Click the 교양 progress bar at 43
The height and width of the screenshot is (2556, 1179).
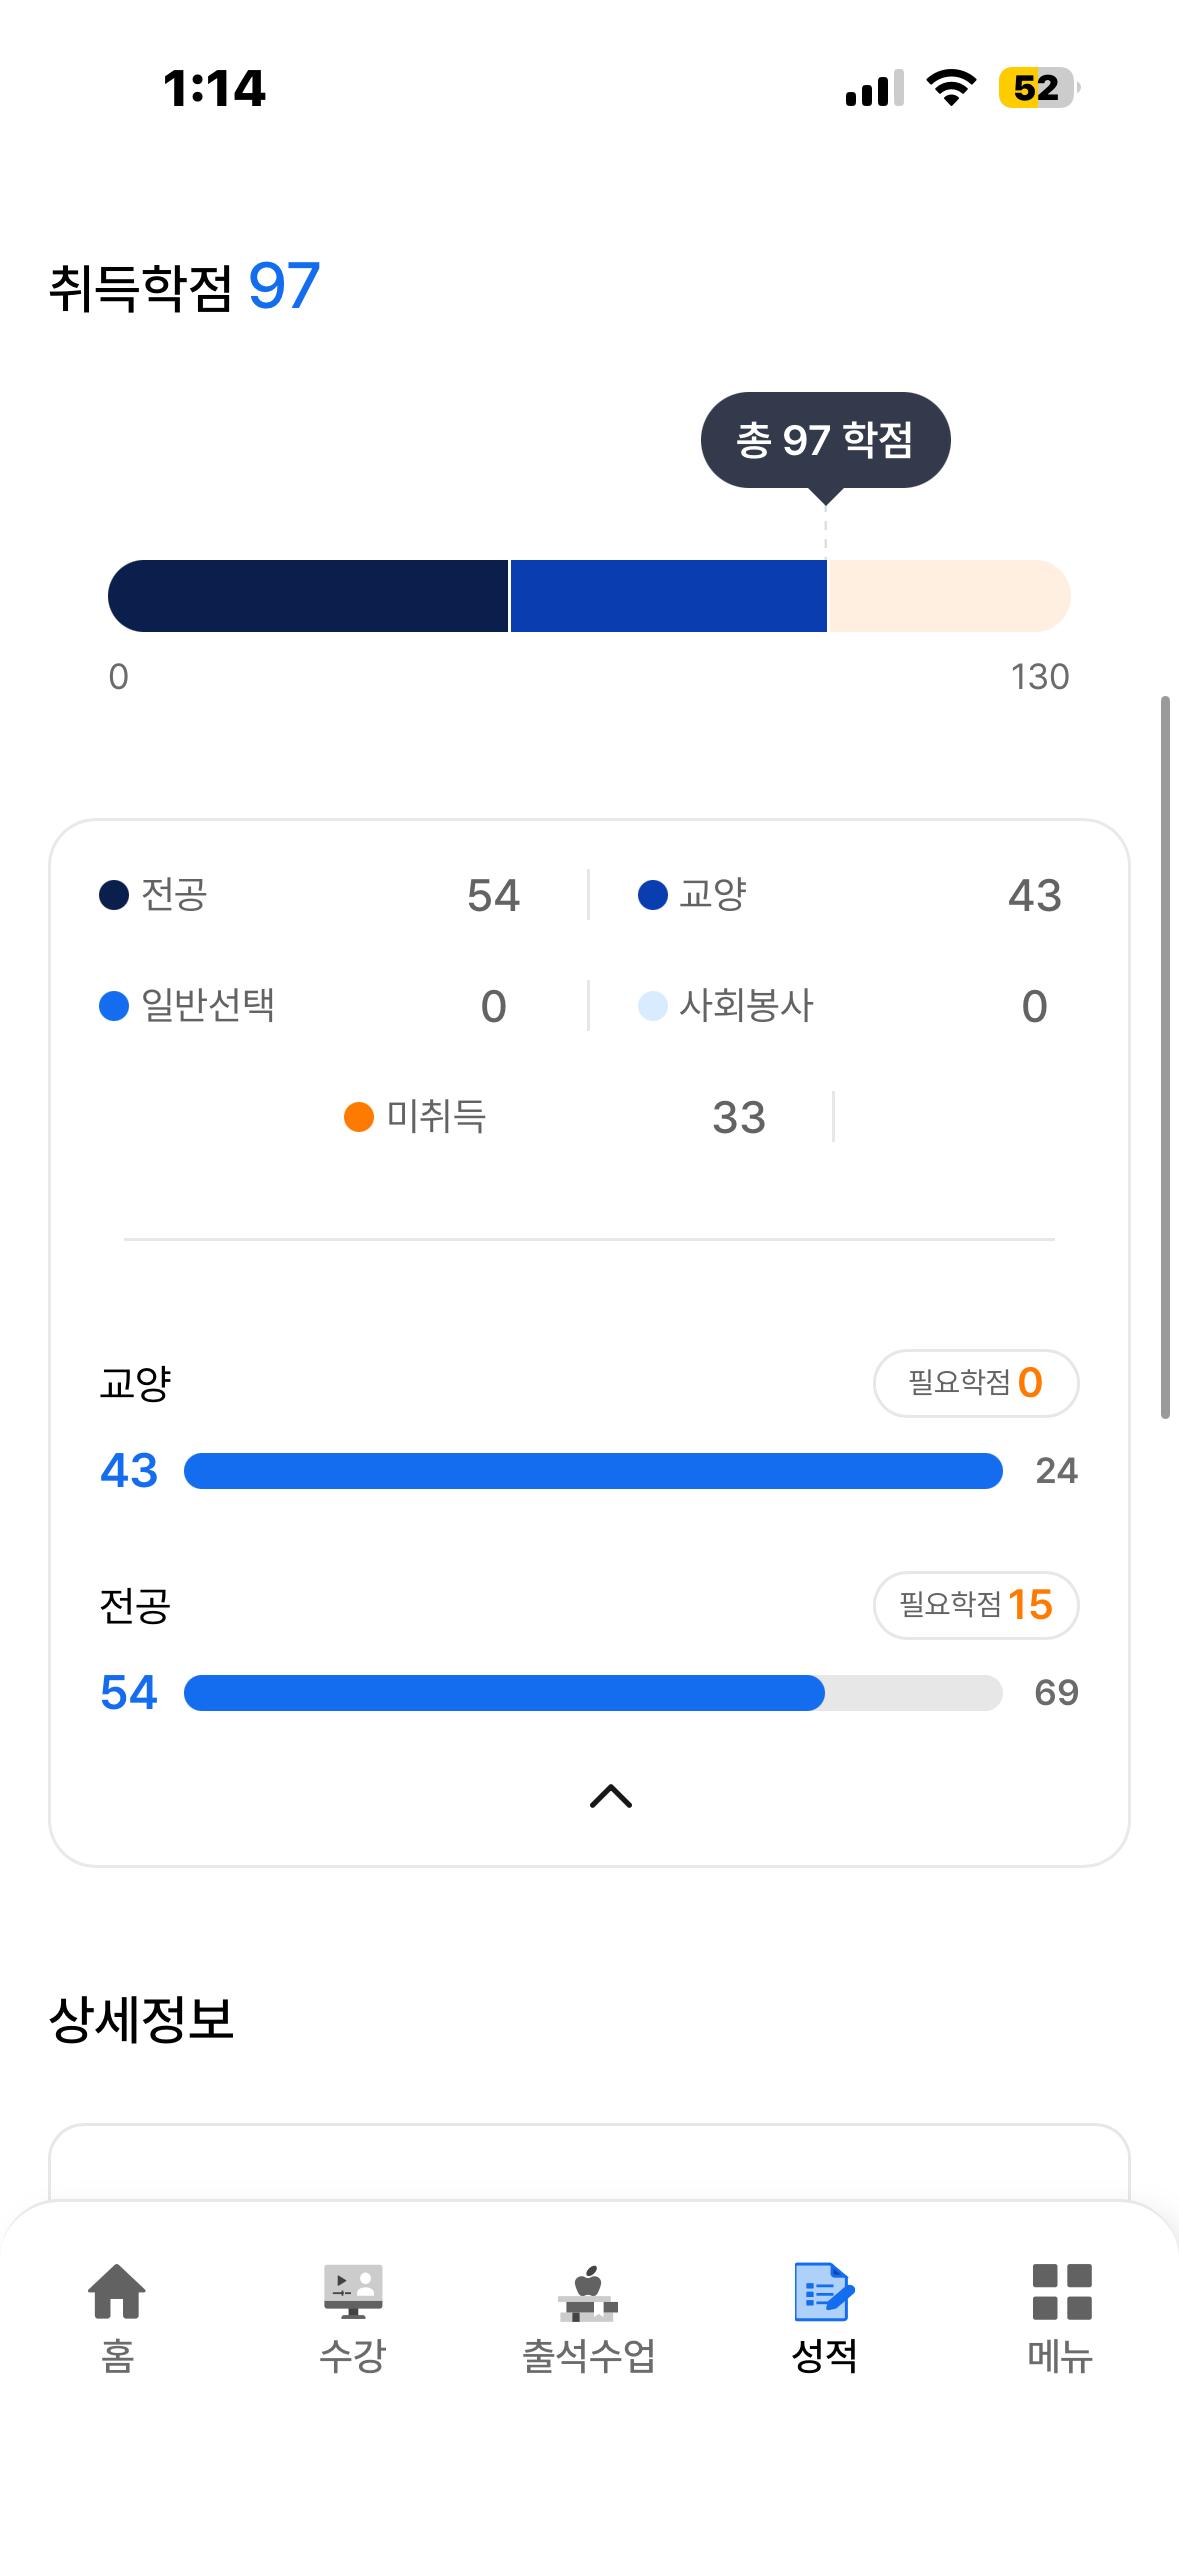click(x=593, y=1471)
